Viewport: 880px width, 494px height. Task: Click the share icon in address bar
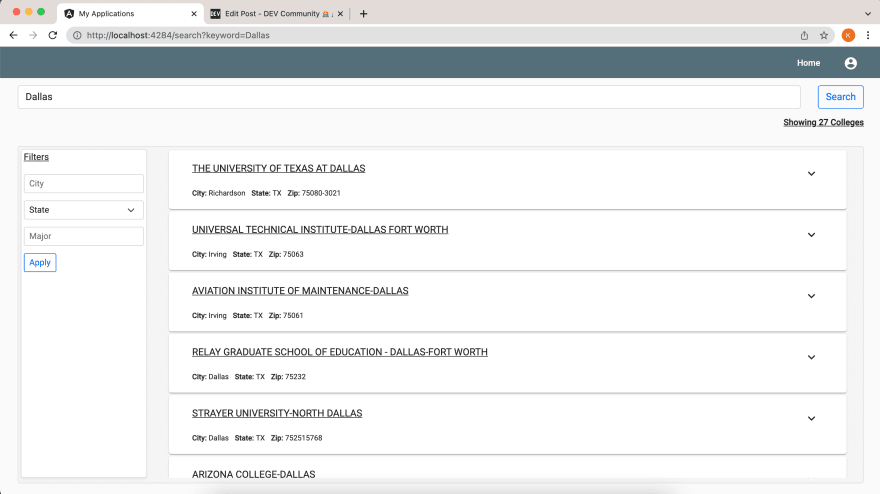pyautogui.click(x=804, y=35)
